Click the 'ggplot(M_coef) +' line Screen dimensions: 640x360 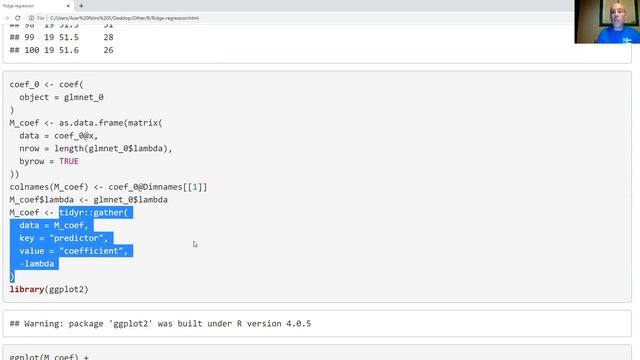pyautogui.click(x=49, y=356)
